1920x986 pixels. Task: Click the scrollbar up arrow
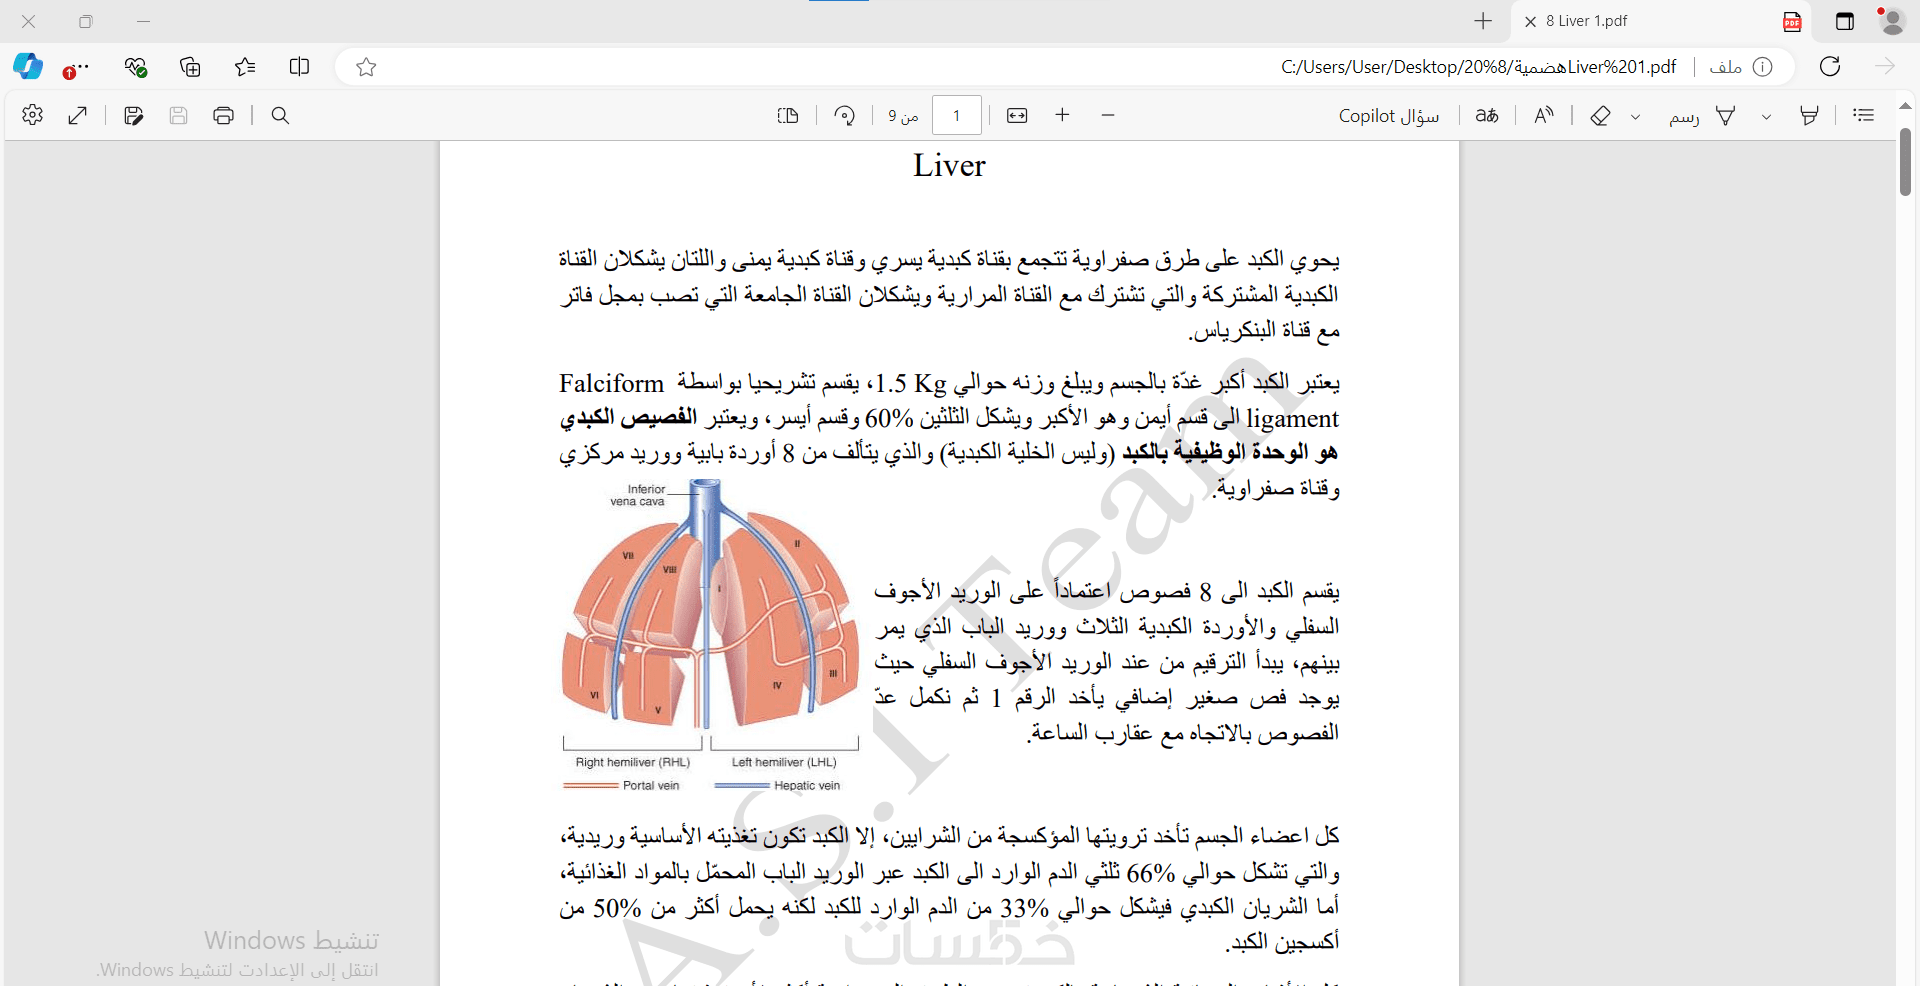[x=1905, y=106]
